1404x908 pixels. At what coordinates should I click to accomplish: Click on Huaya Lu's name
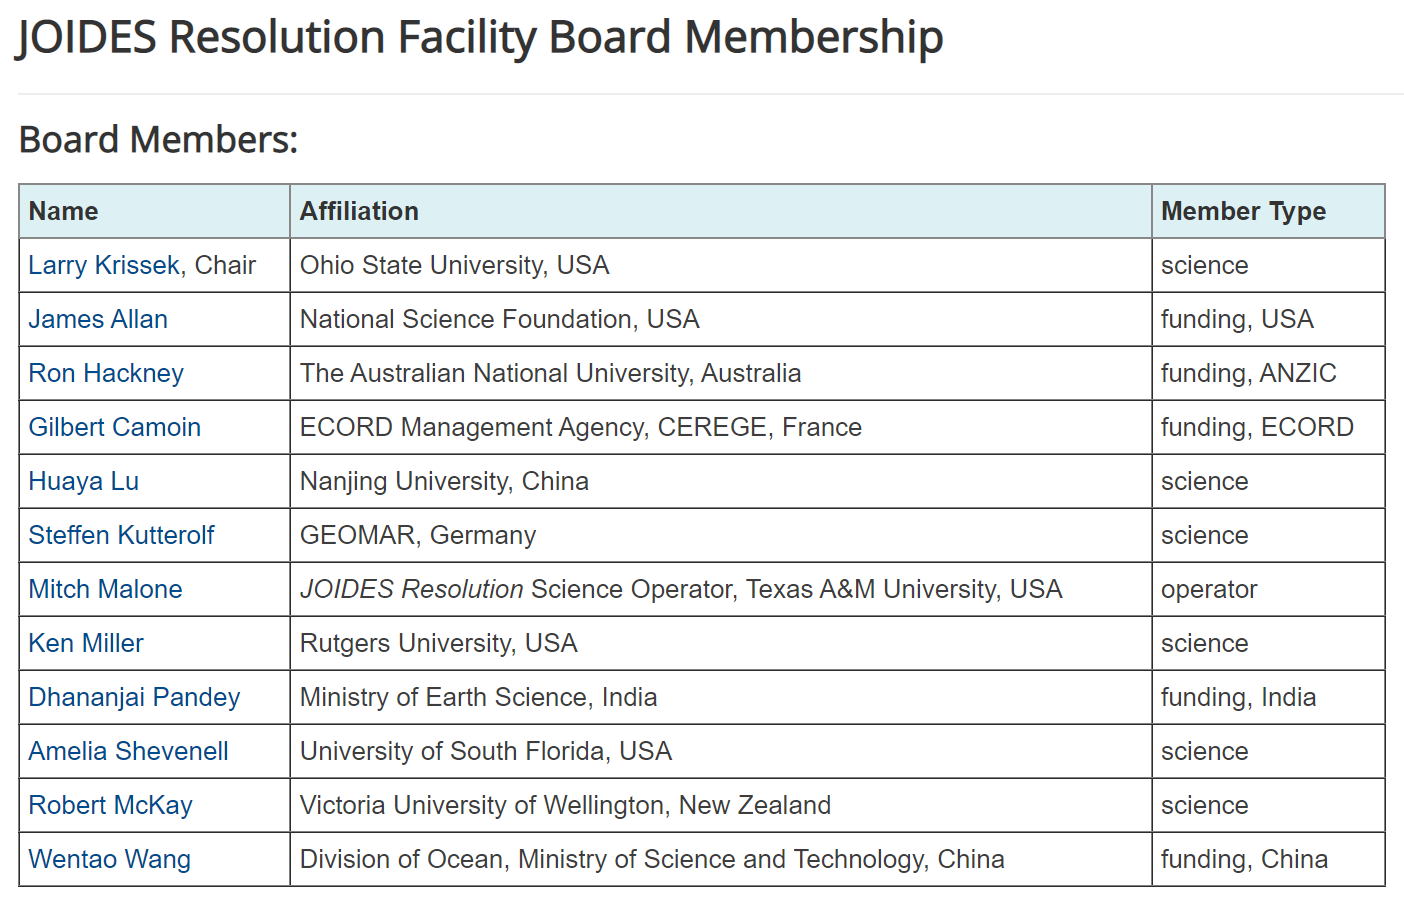(x=83, y=481)
